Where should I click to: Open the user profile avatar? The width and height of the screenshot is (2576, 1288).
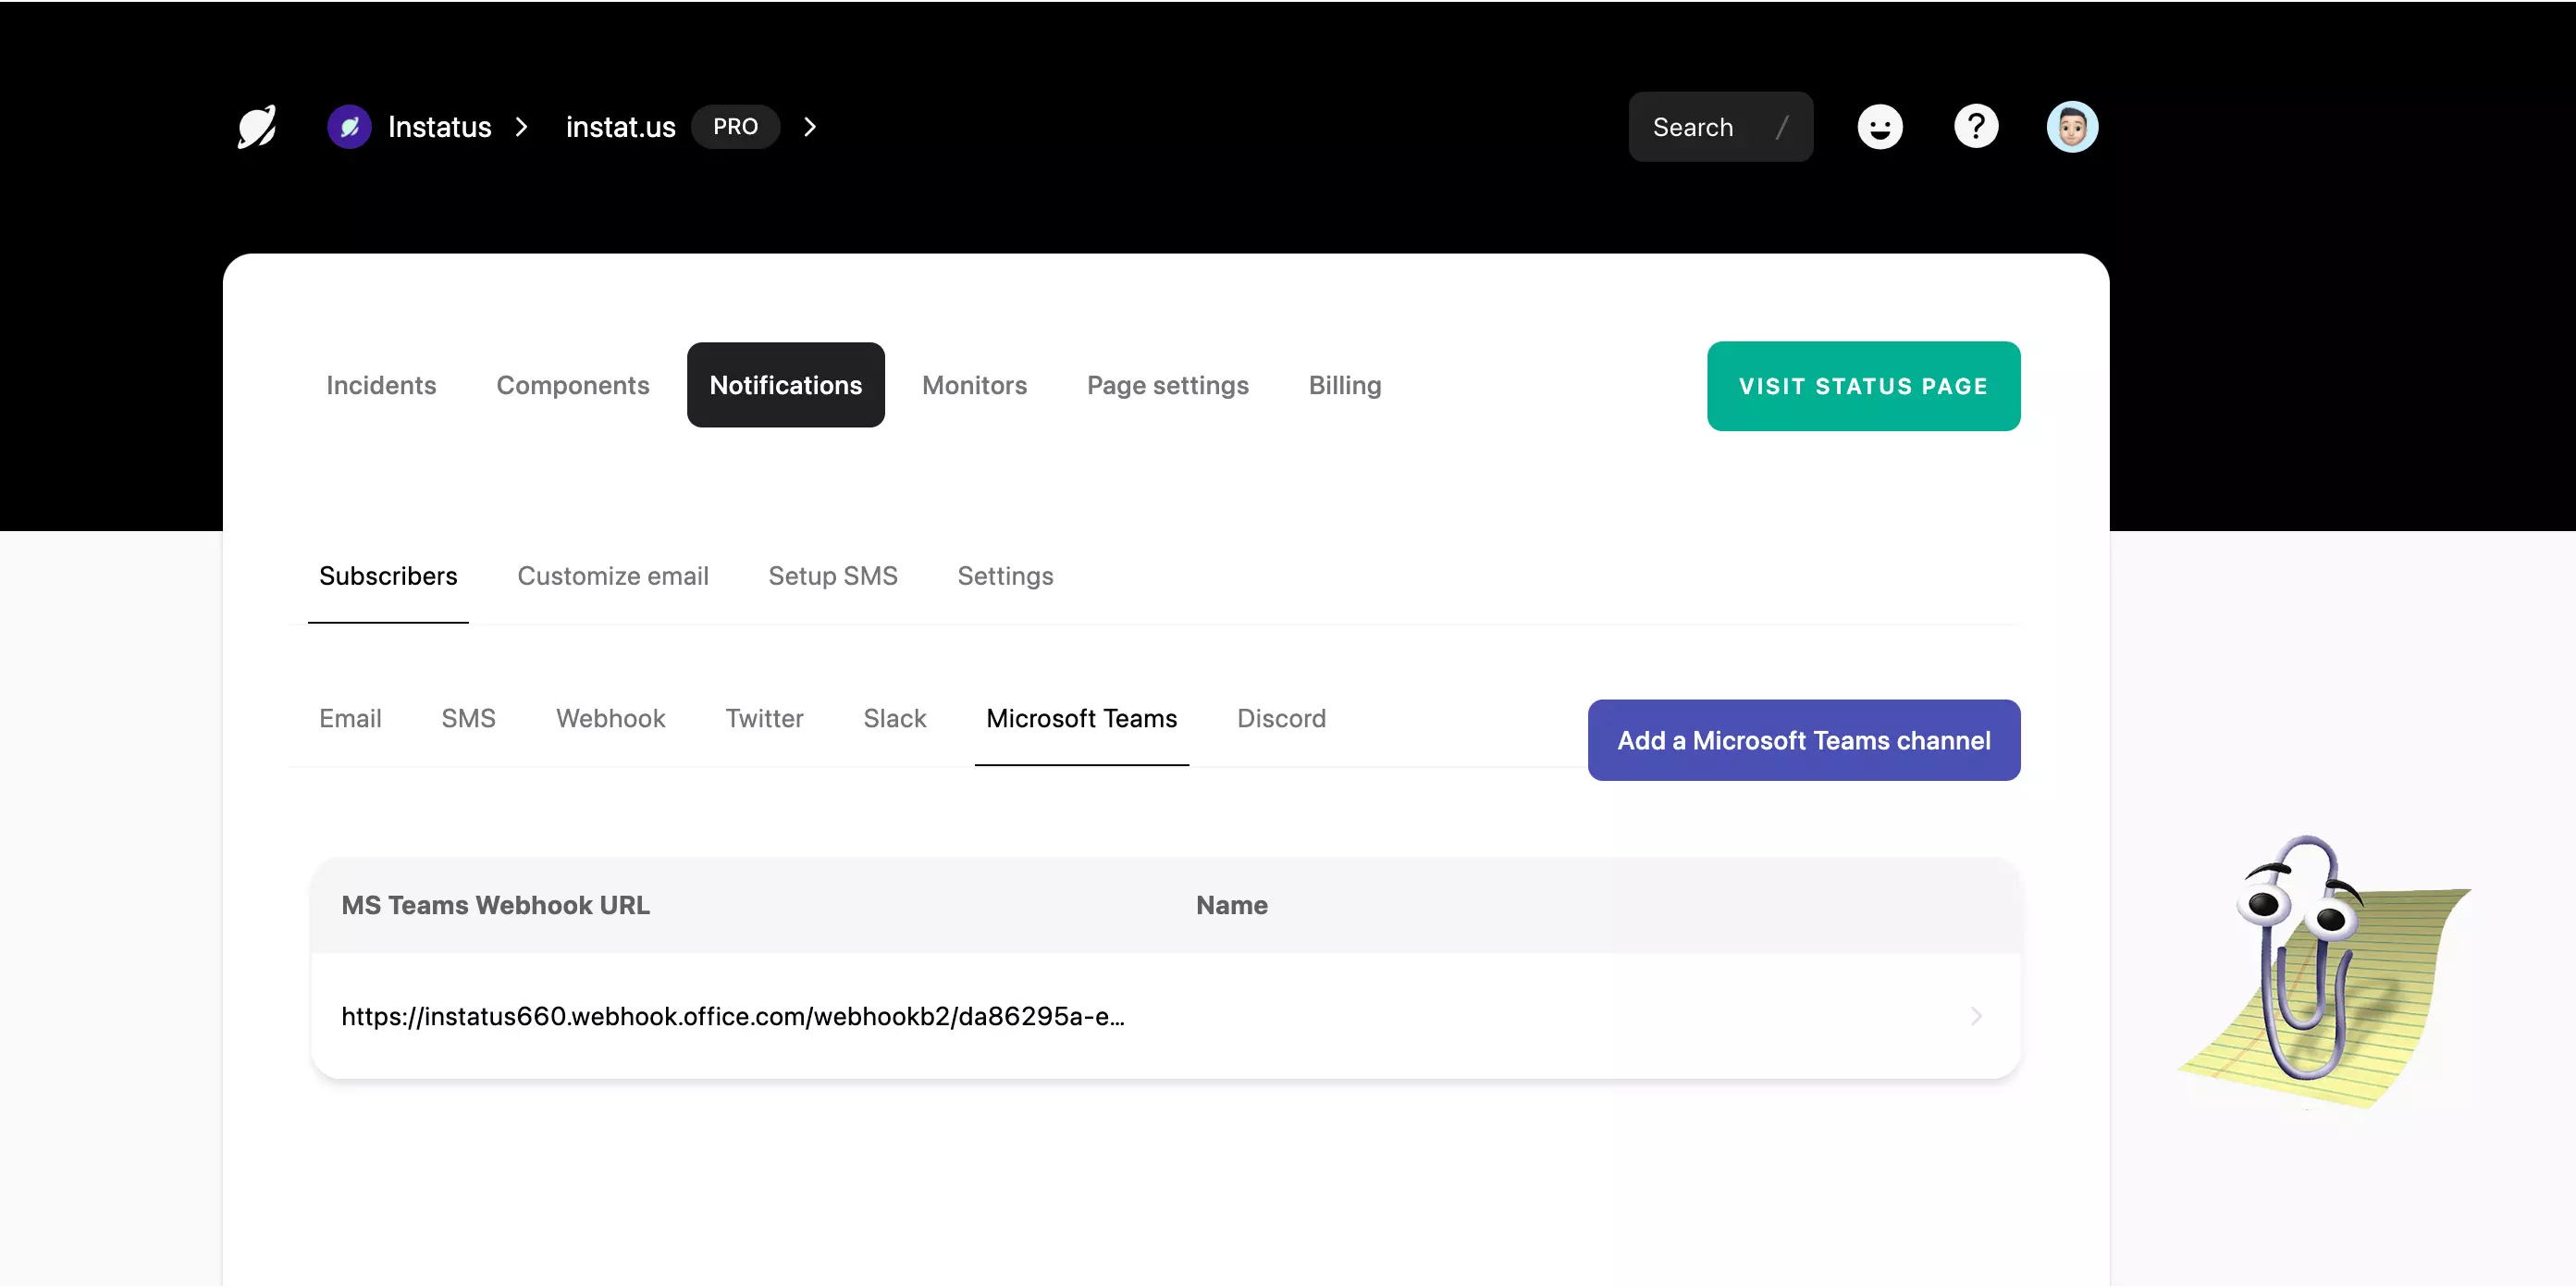pos(2072,127)
